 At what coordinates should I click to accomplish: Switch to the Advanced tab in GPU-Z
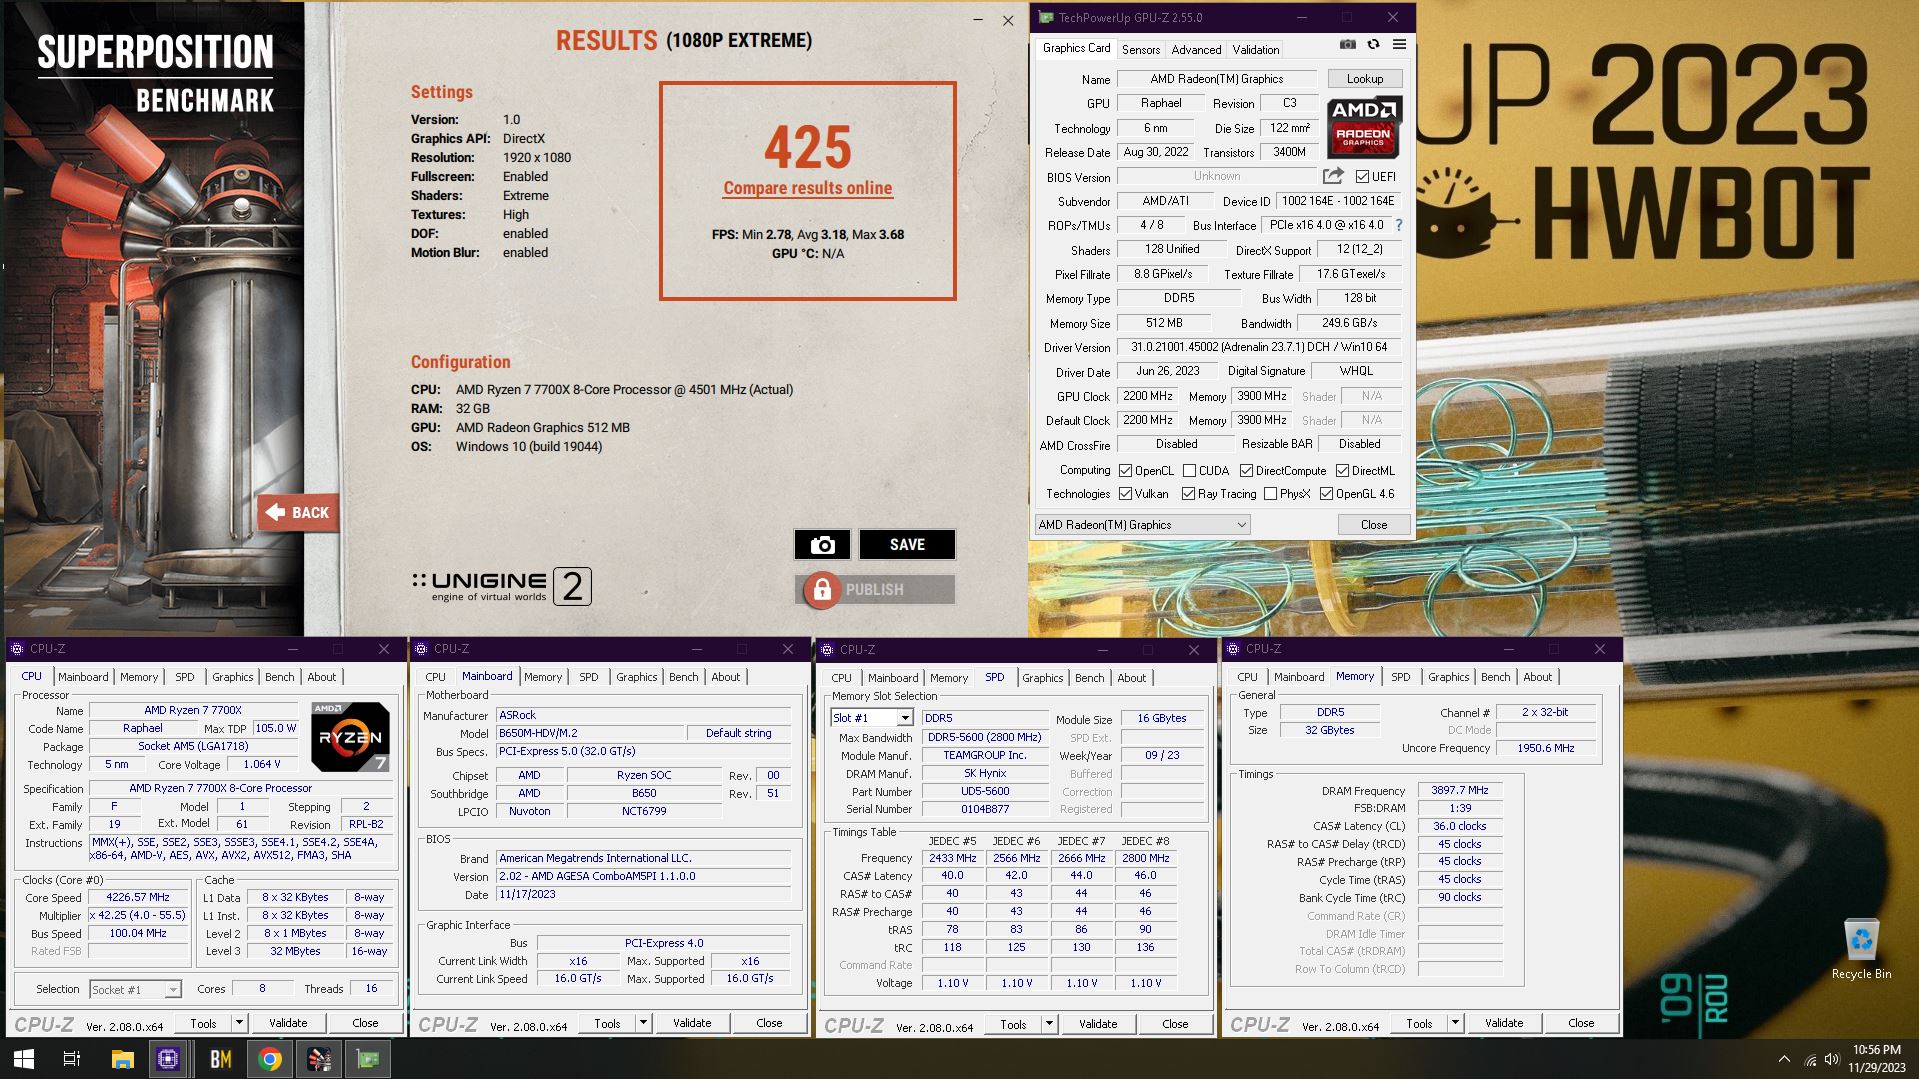tap(1196, 49)
